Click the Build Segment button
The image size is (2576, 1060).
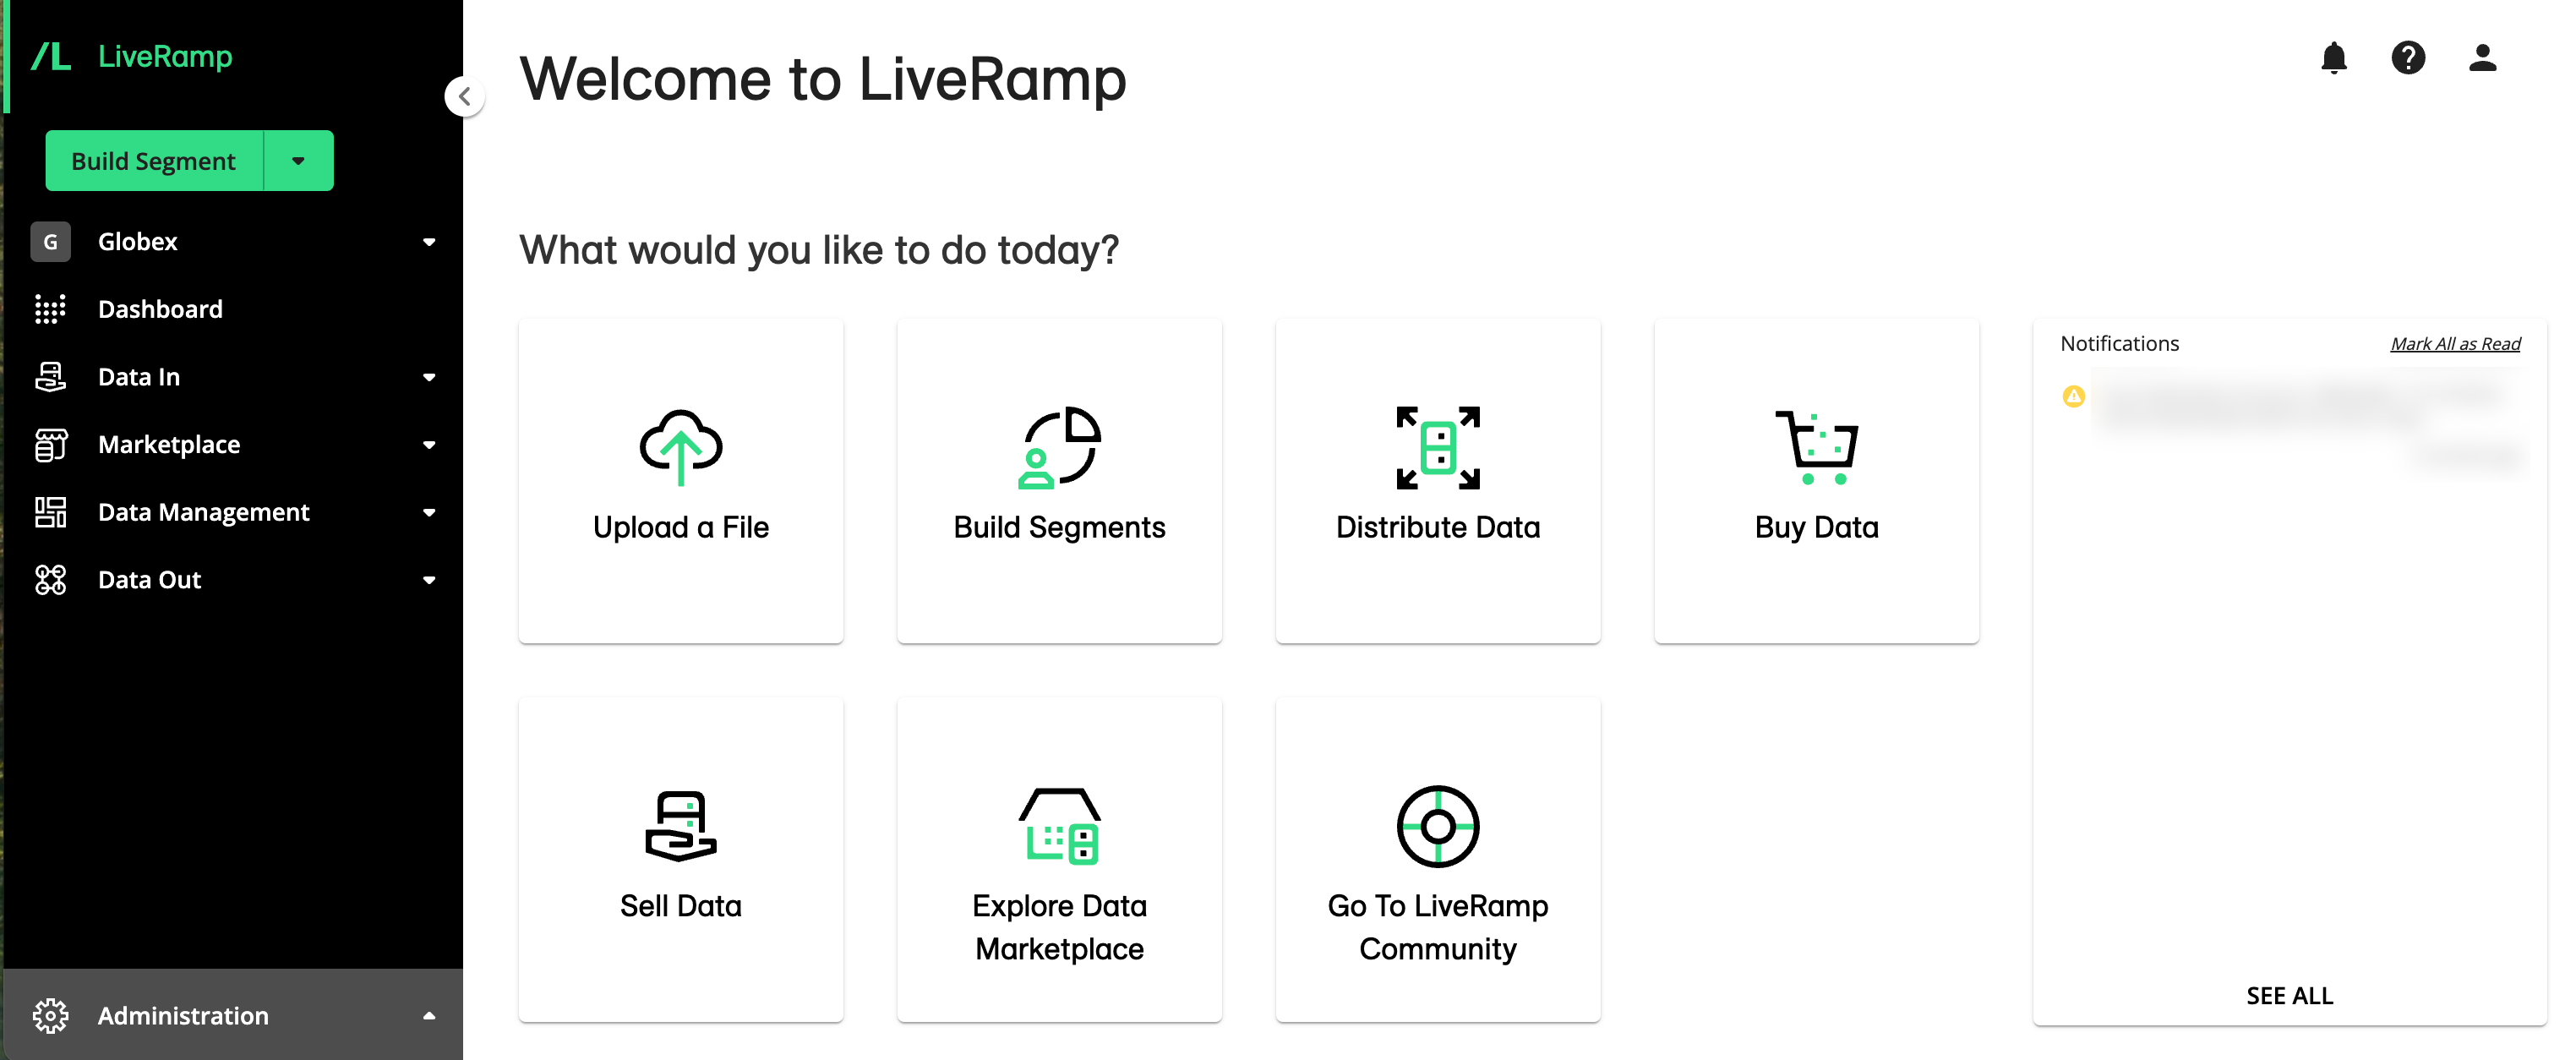click(x=153, y=160)
